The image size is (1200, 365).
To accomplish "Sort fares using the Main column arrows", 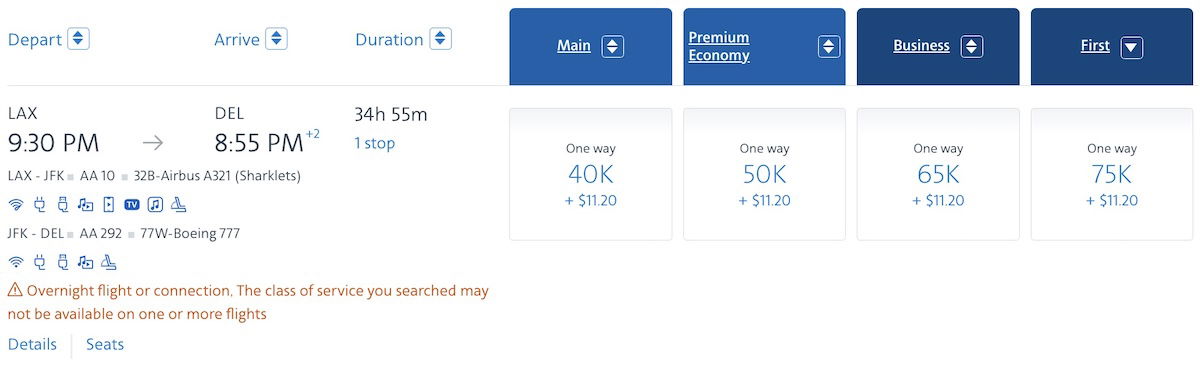I will point(613,47).
